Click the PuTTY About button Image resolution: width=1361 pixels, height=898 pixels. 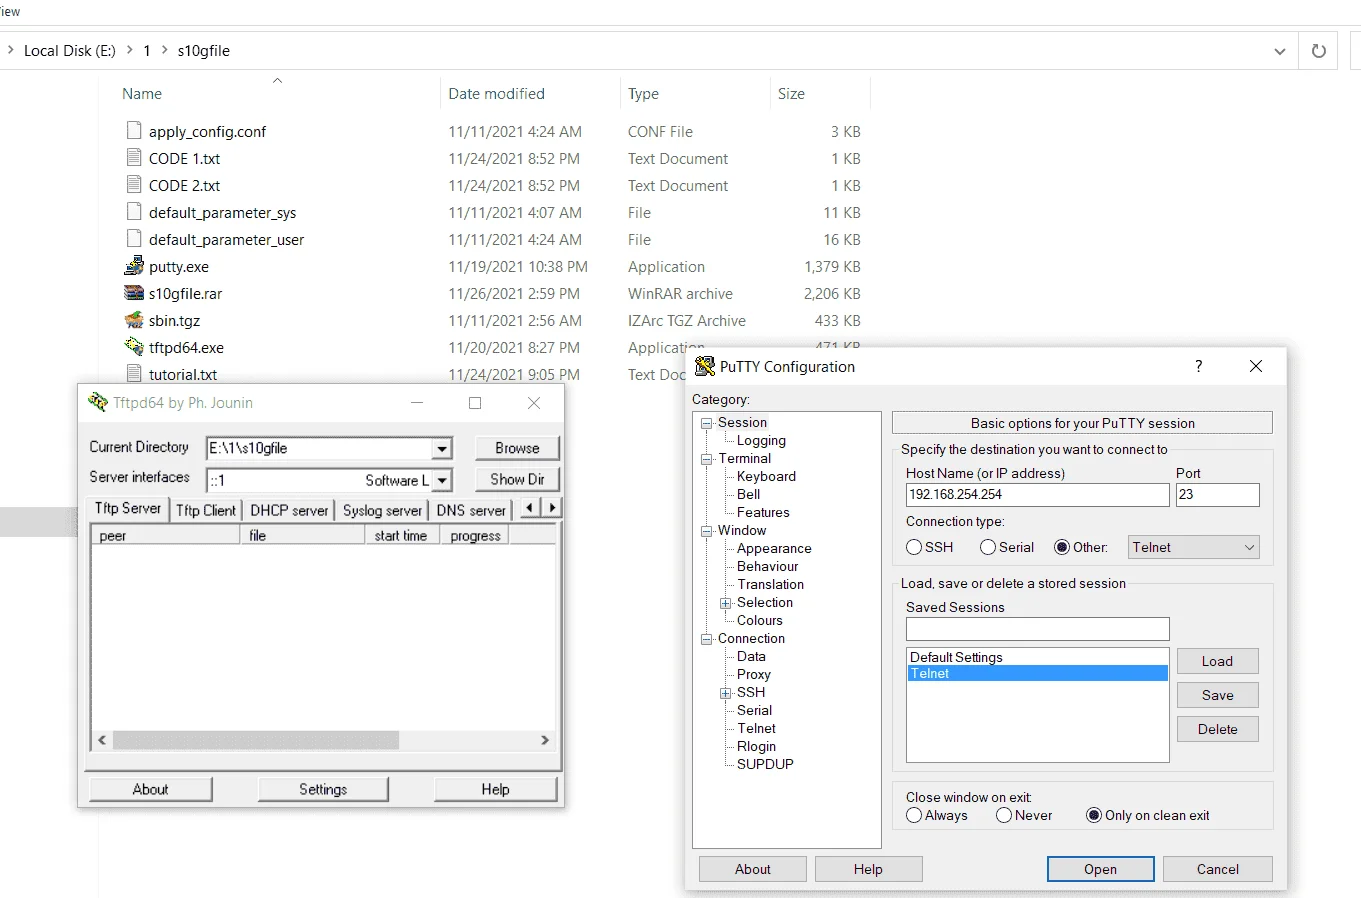pos(752,869)
